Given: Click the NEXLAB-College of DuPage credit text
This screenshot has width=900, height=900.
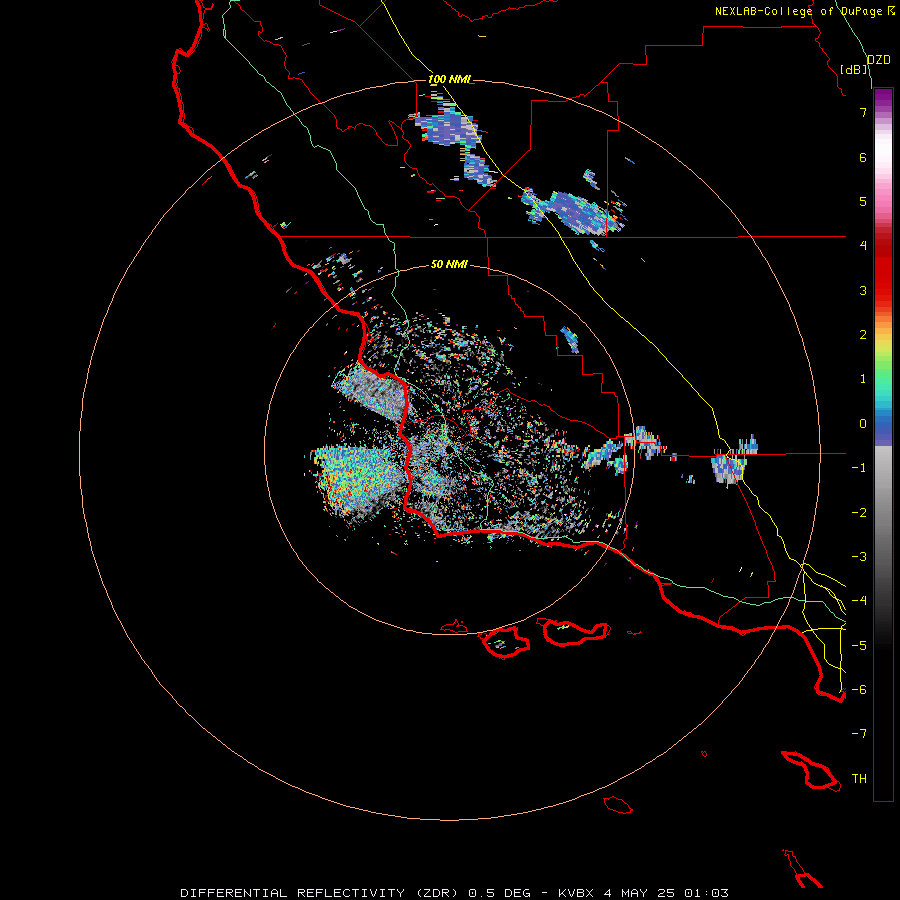Looking at the screenshot, I should tap(805, 11).
